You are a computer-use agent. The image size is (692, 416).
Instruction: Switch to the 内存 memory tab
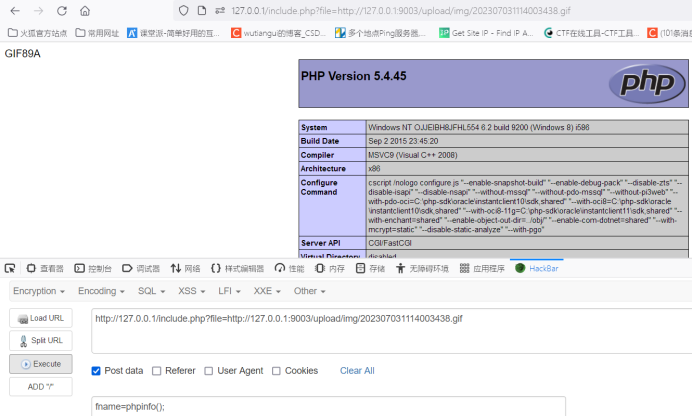330,268
